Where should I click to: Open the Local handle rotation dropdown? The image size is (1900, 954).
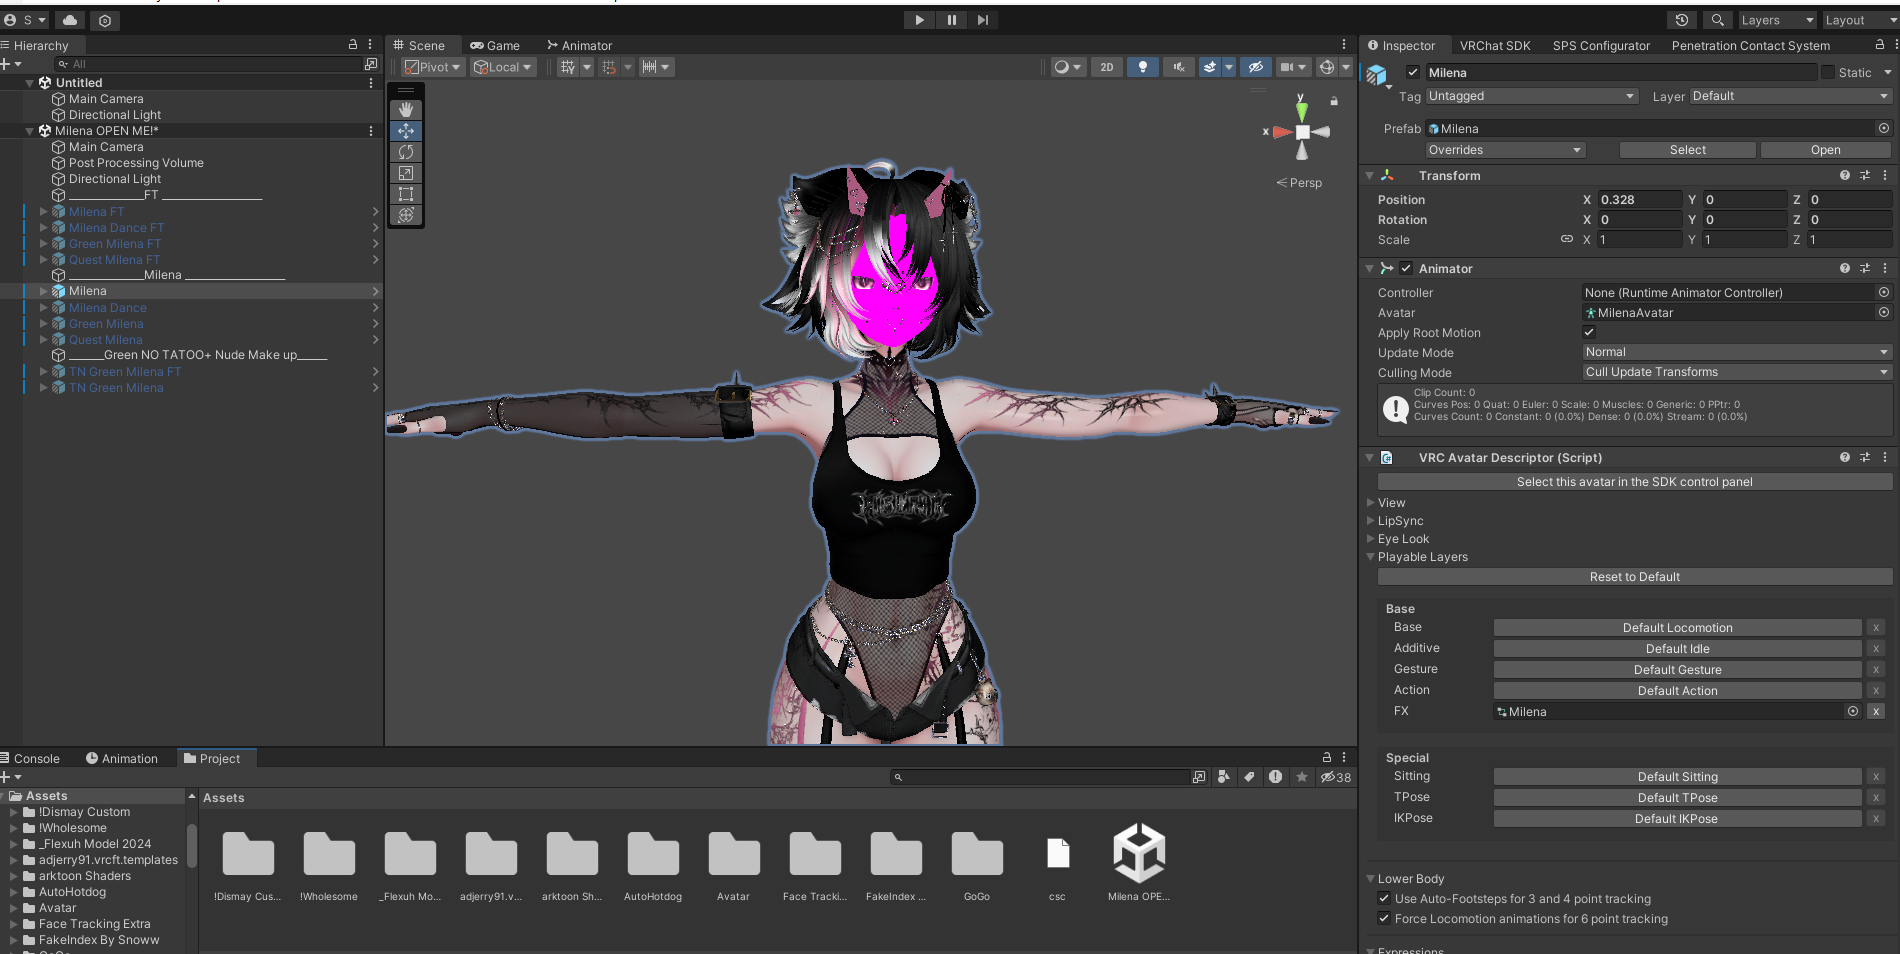coord(503,67)
